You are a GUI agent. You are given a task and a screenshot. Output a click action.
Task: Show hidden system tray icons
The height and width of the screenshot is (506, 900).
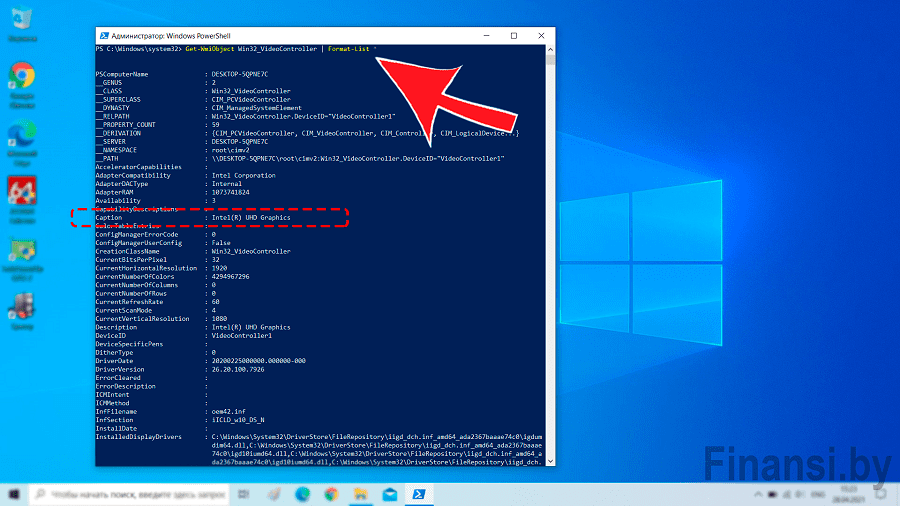[758, 494]
